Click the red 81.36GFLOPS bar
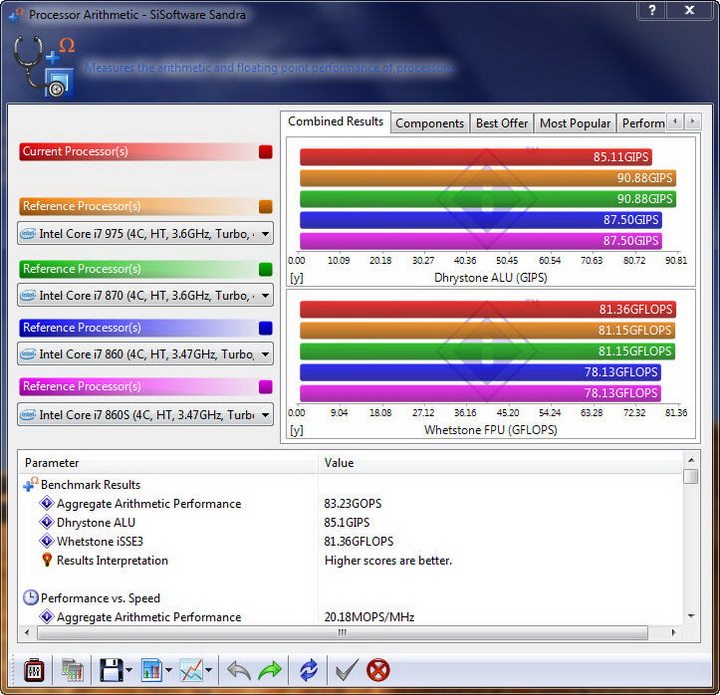 point(488,309)
